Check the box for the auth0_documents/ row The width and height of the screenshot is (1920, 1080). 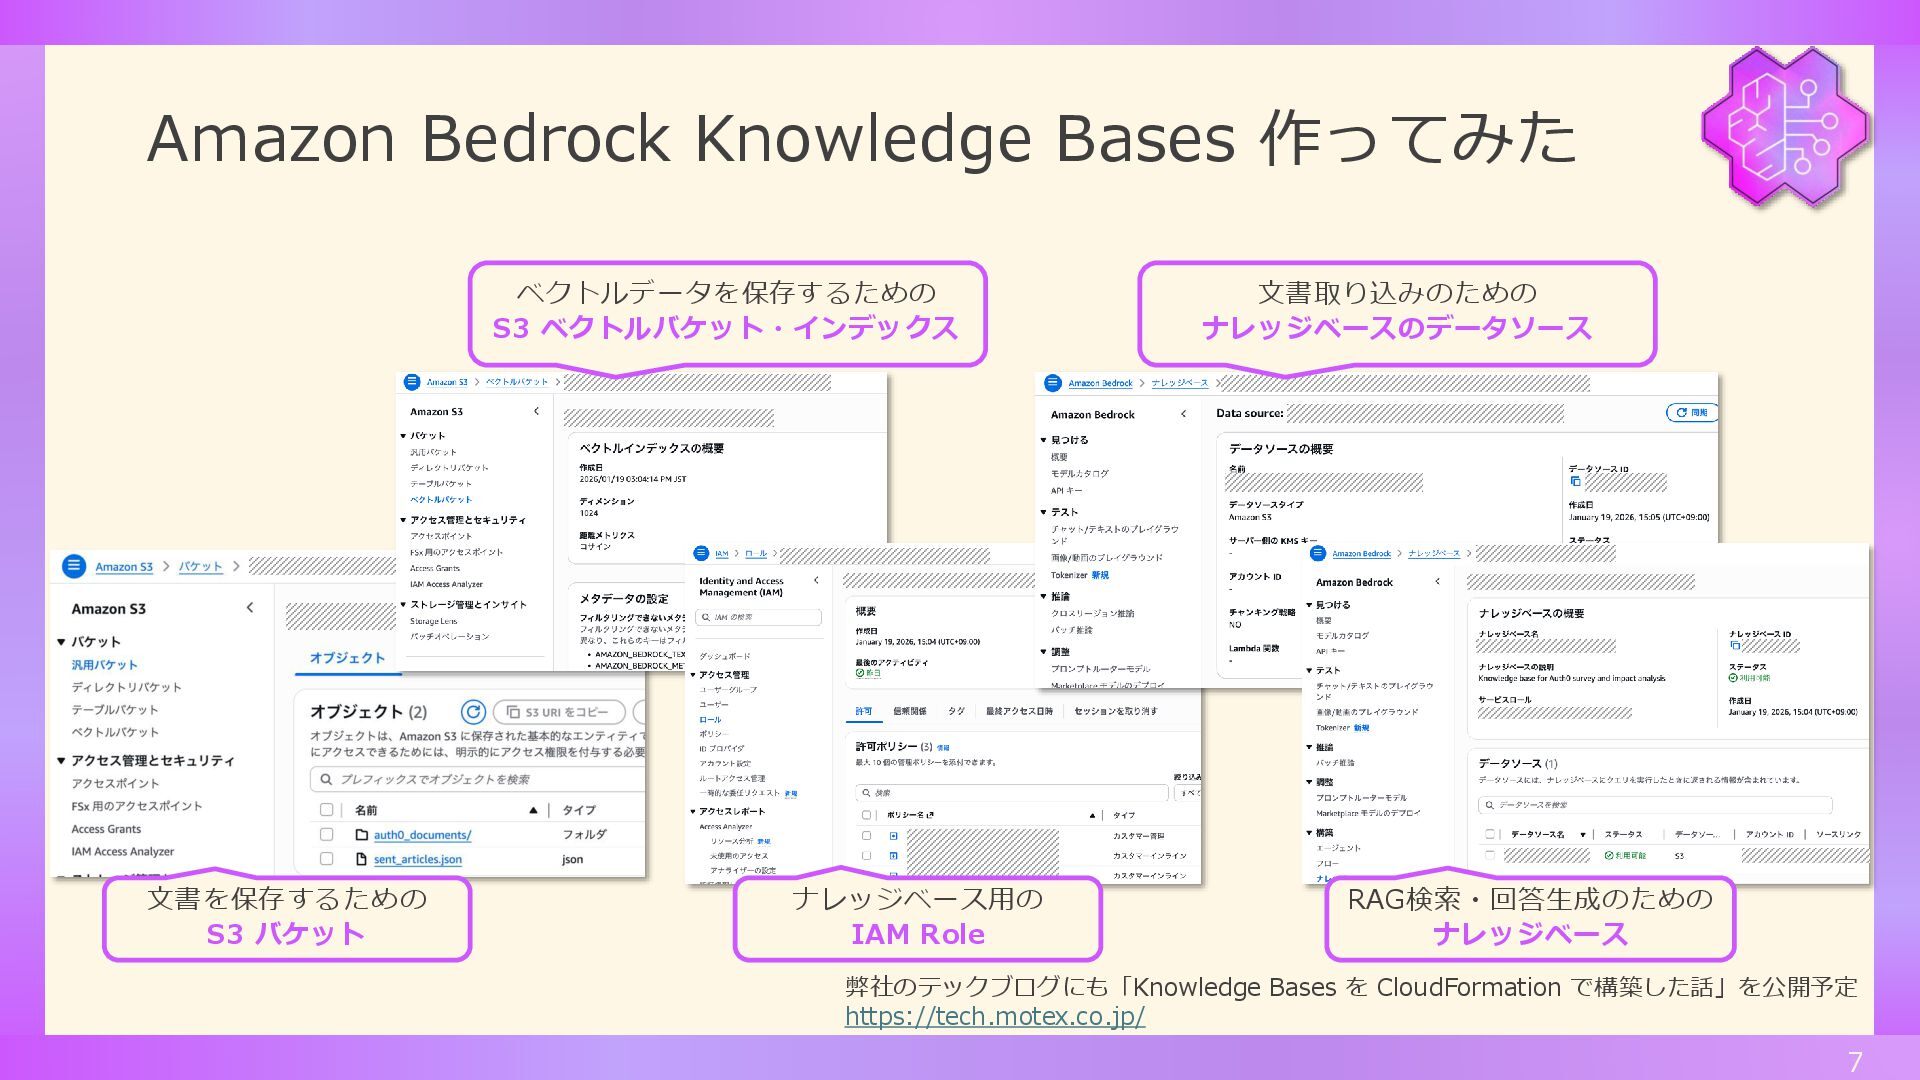coord(326,835)
